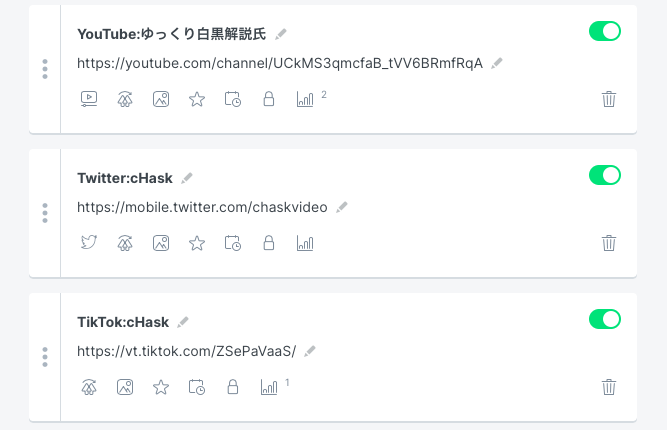
Task: Open the lock icon on Twitter:cHask card
Action: (269, 243)
